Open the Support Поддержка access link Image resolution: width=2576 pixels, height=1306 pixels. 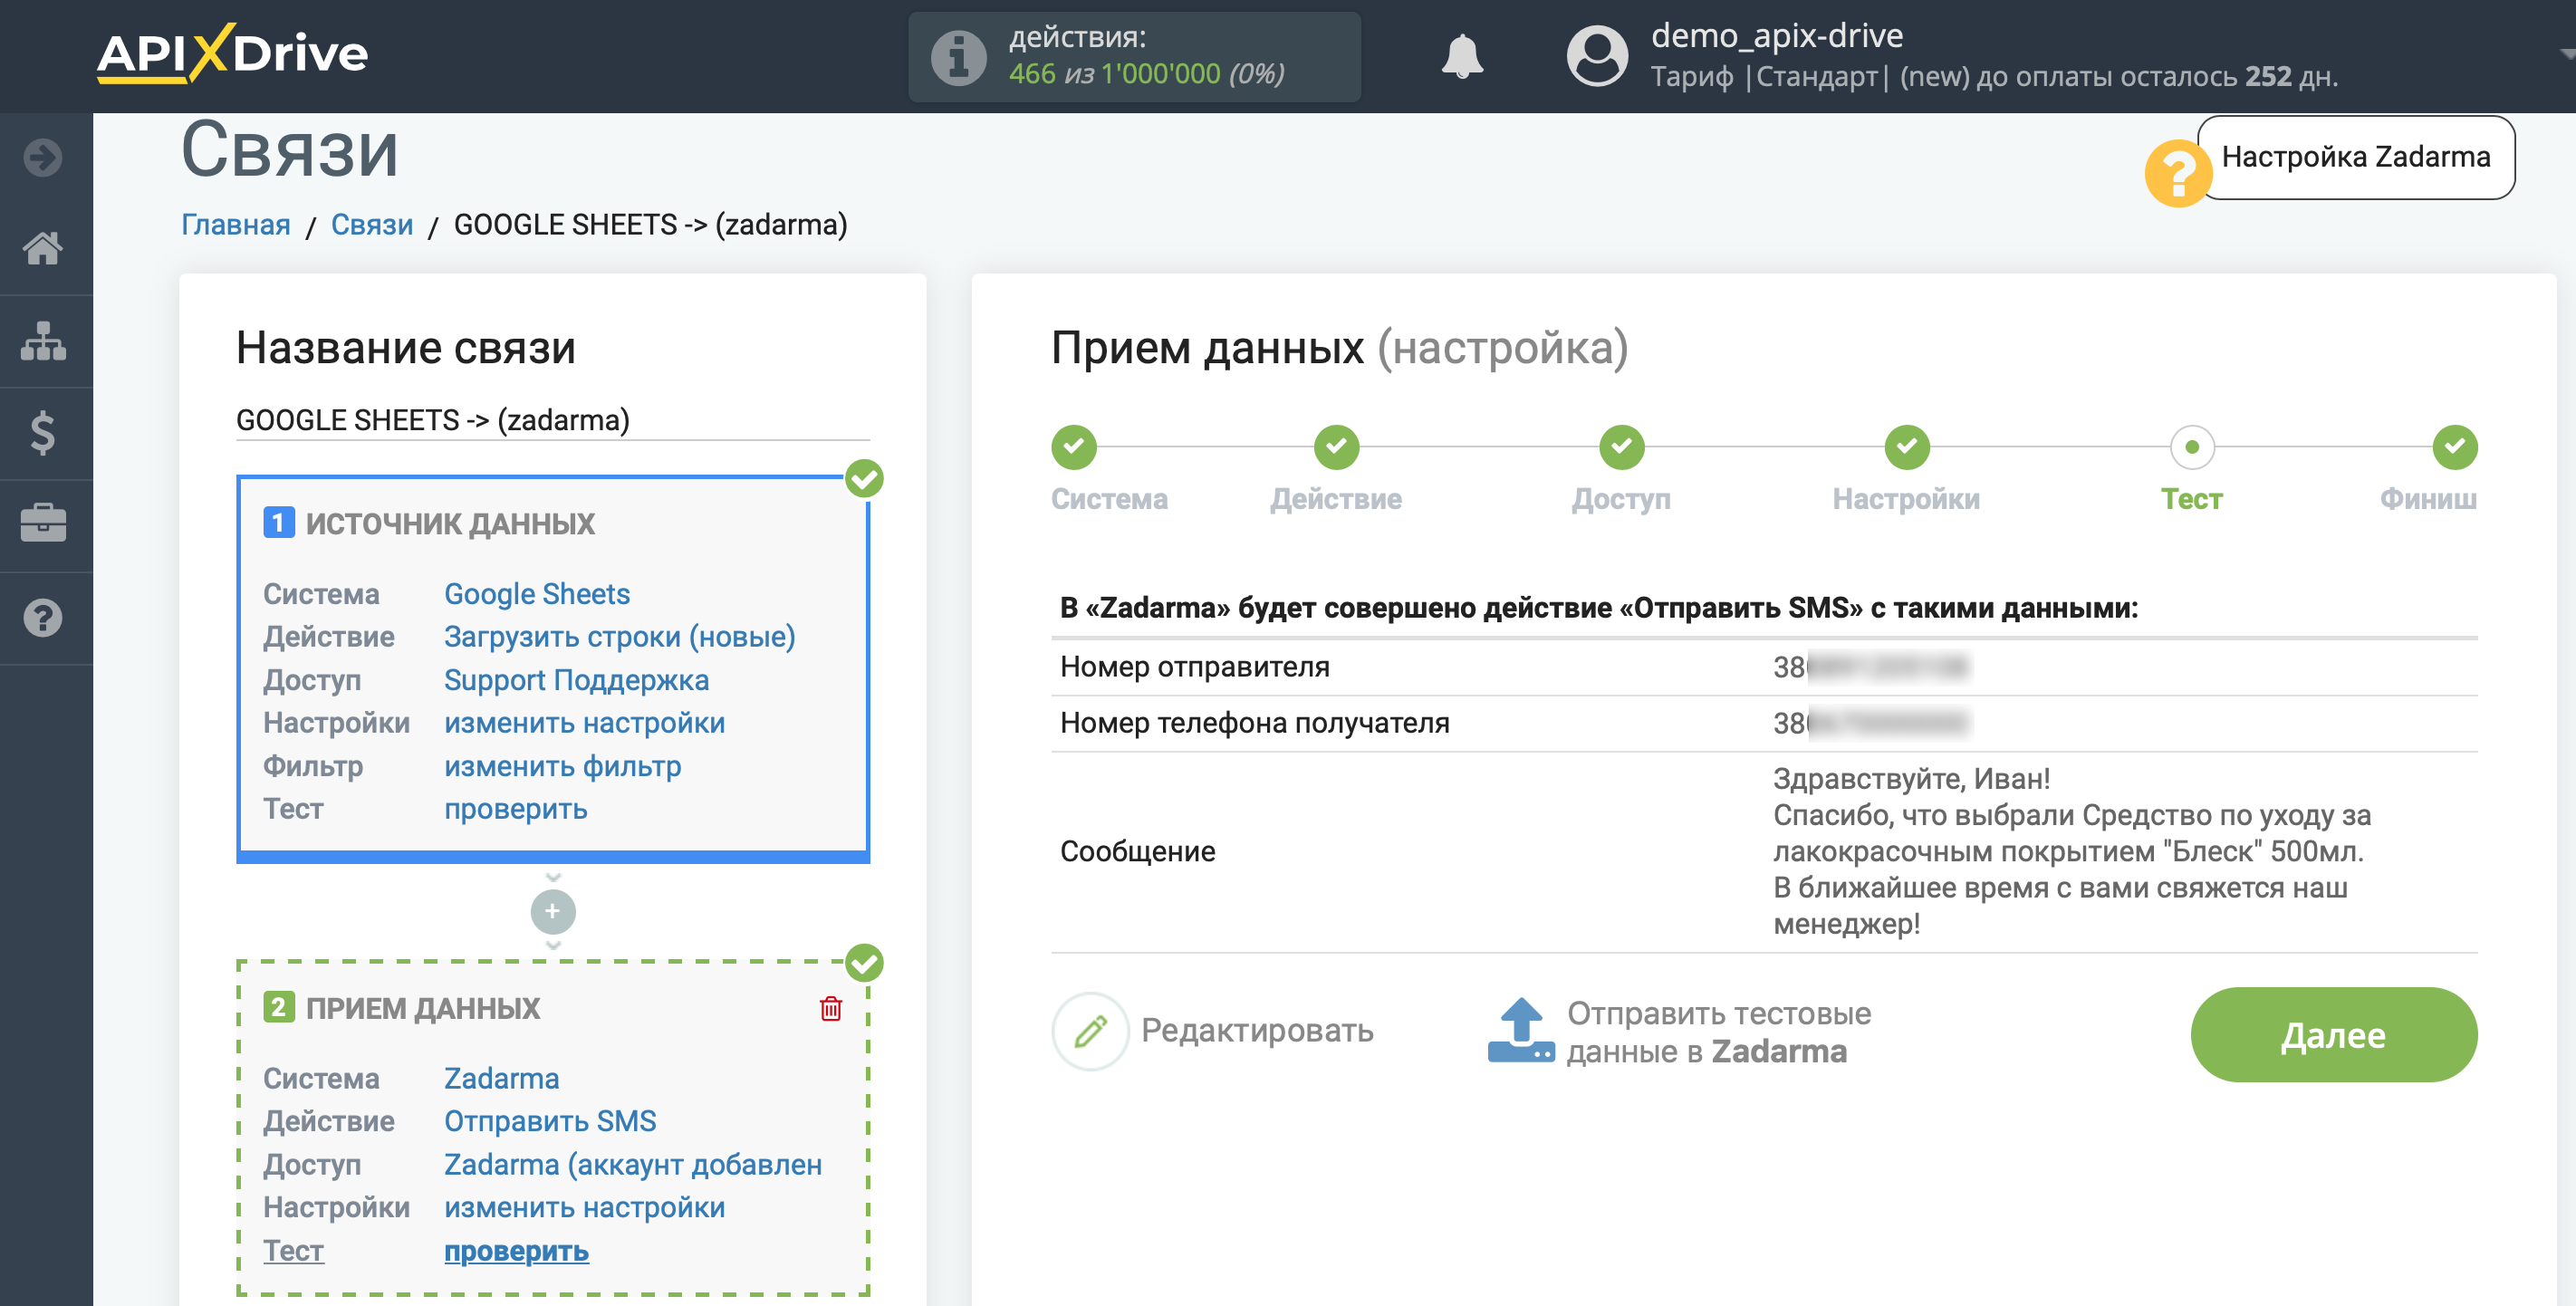(x=577, y=680)
